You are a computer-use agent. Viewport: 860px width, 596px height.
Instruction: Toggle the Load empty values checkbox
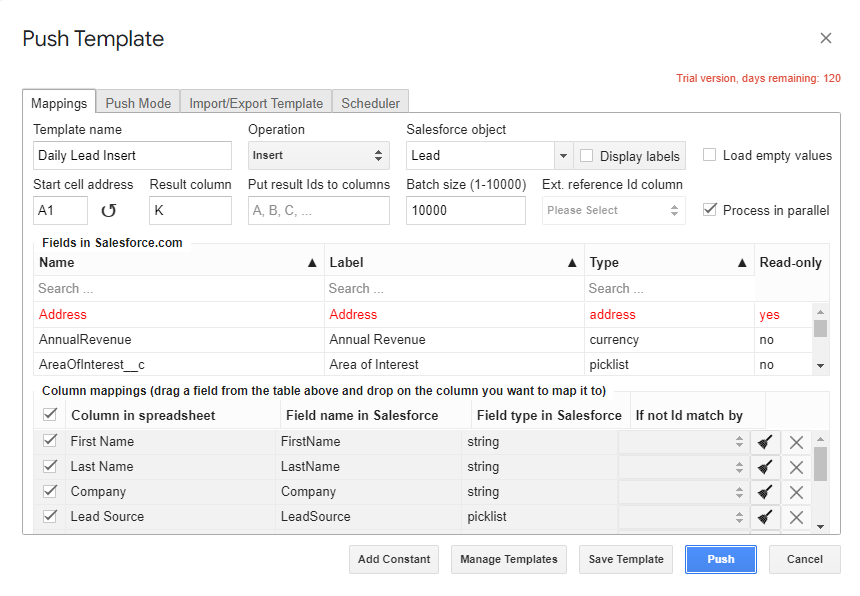(710, 155)
